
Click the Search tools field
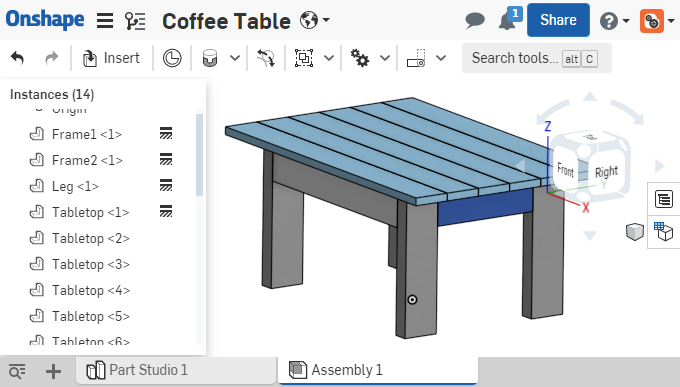pyautogui.click(x=536, y=58)
